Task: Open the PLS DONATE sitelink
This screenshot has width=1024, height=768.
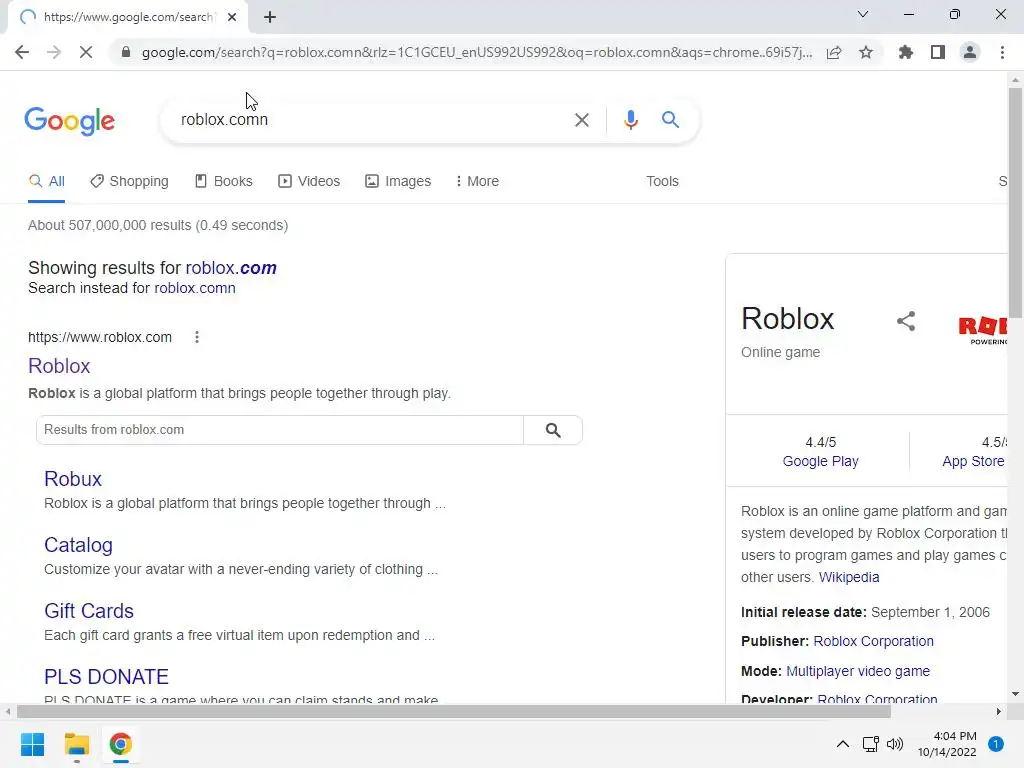Action: point(106,677)
